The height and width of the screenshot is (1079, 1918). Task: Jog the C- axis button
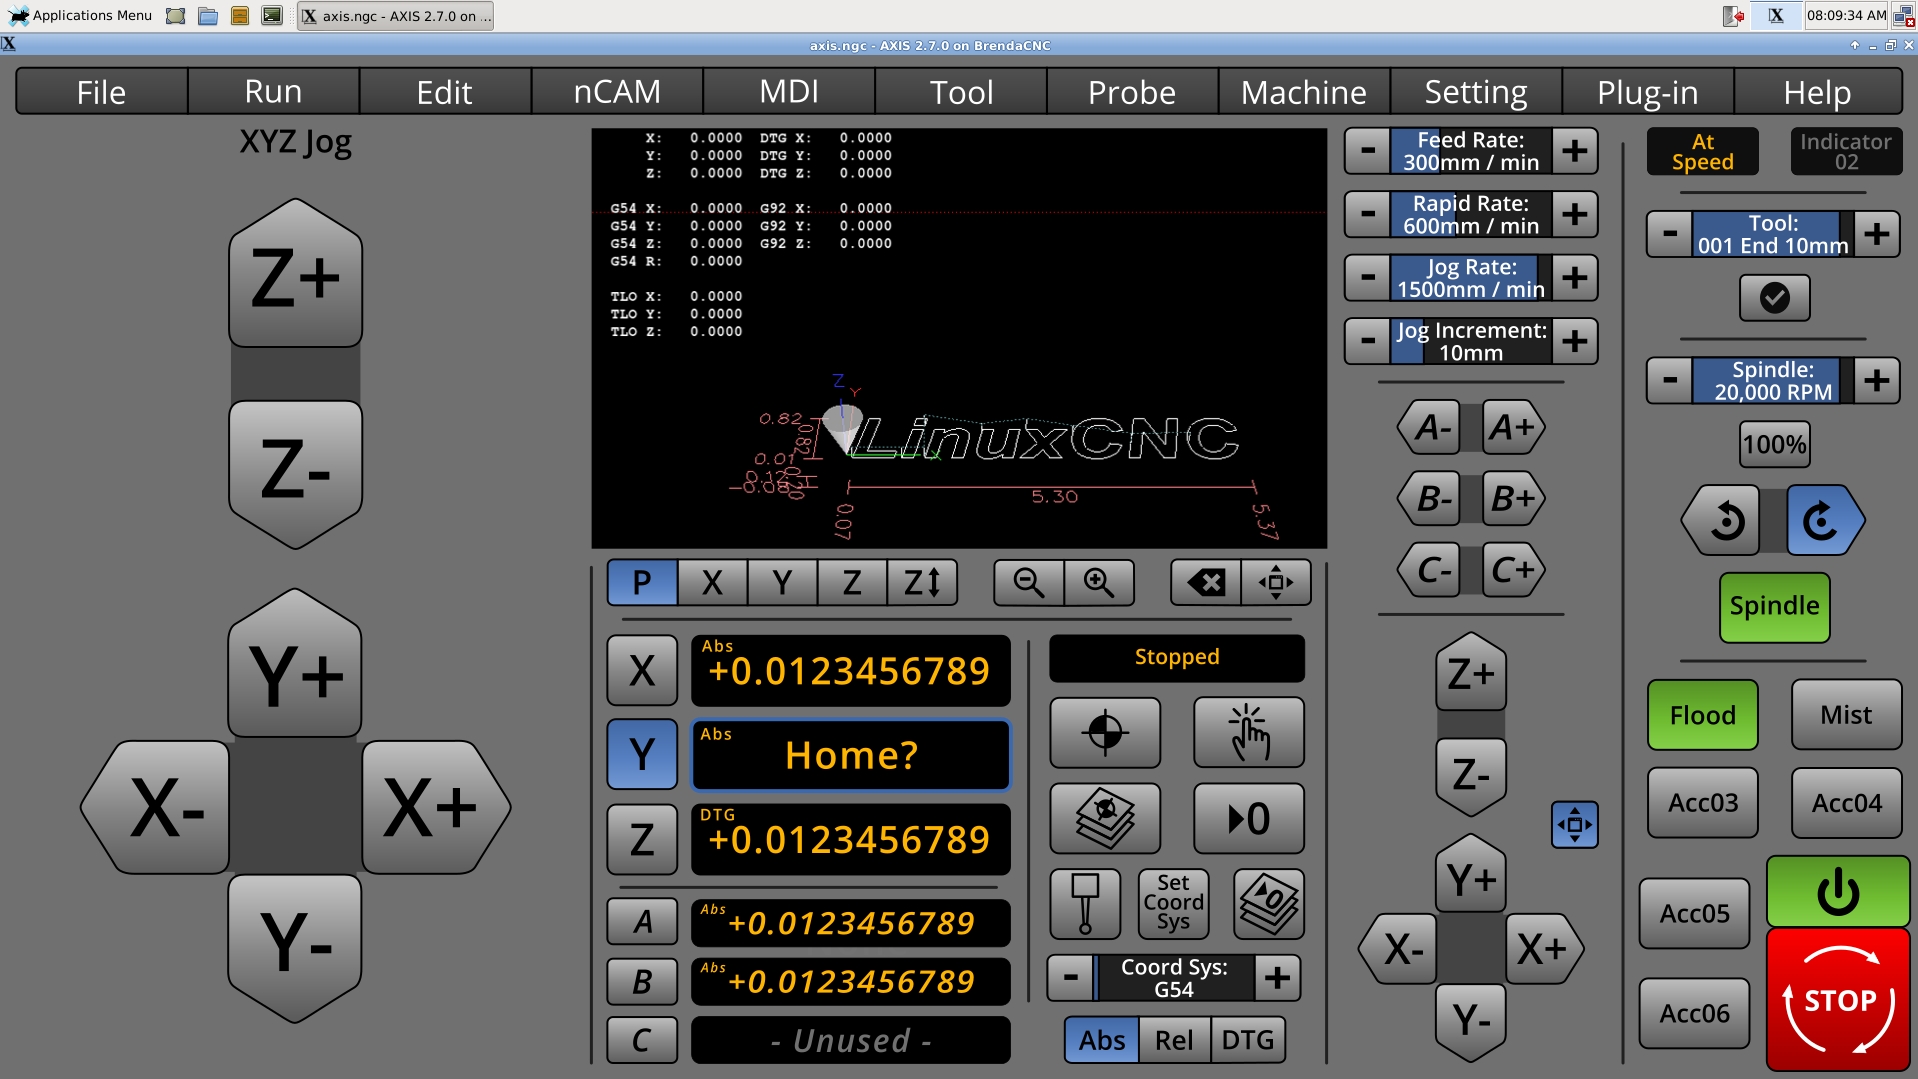tap(1430, 570)
